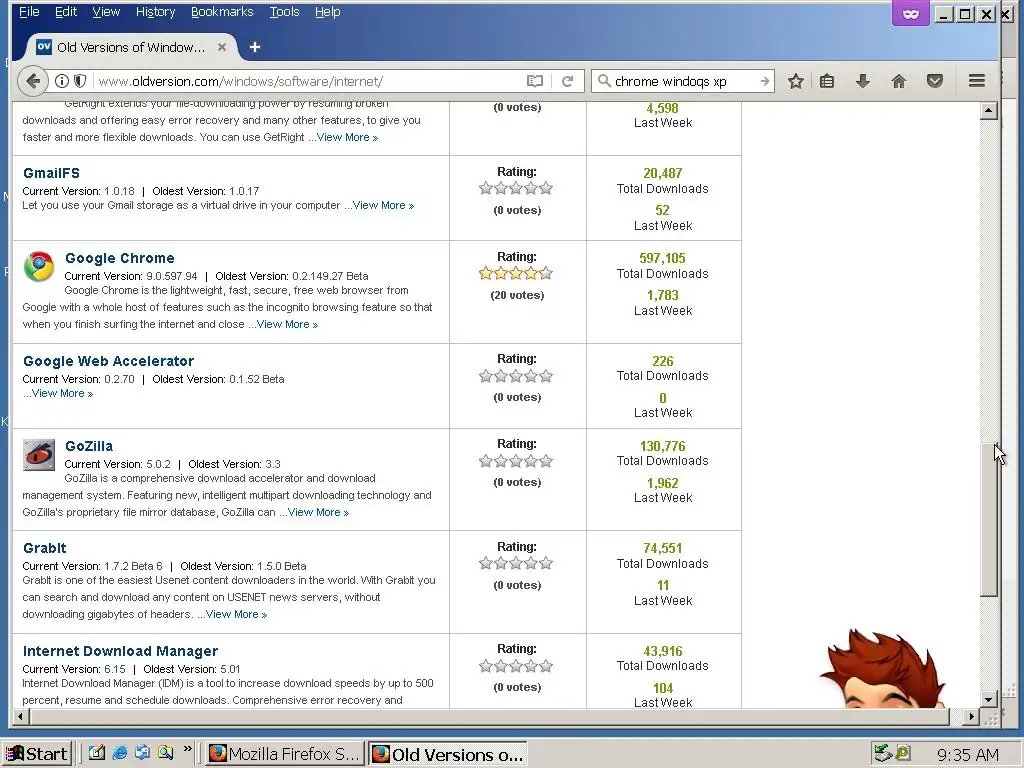
Task: Open the Tools menu
Action: tap(284, 12)
